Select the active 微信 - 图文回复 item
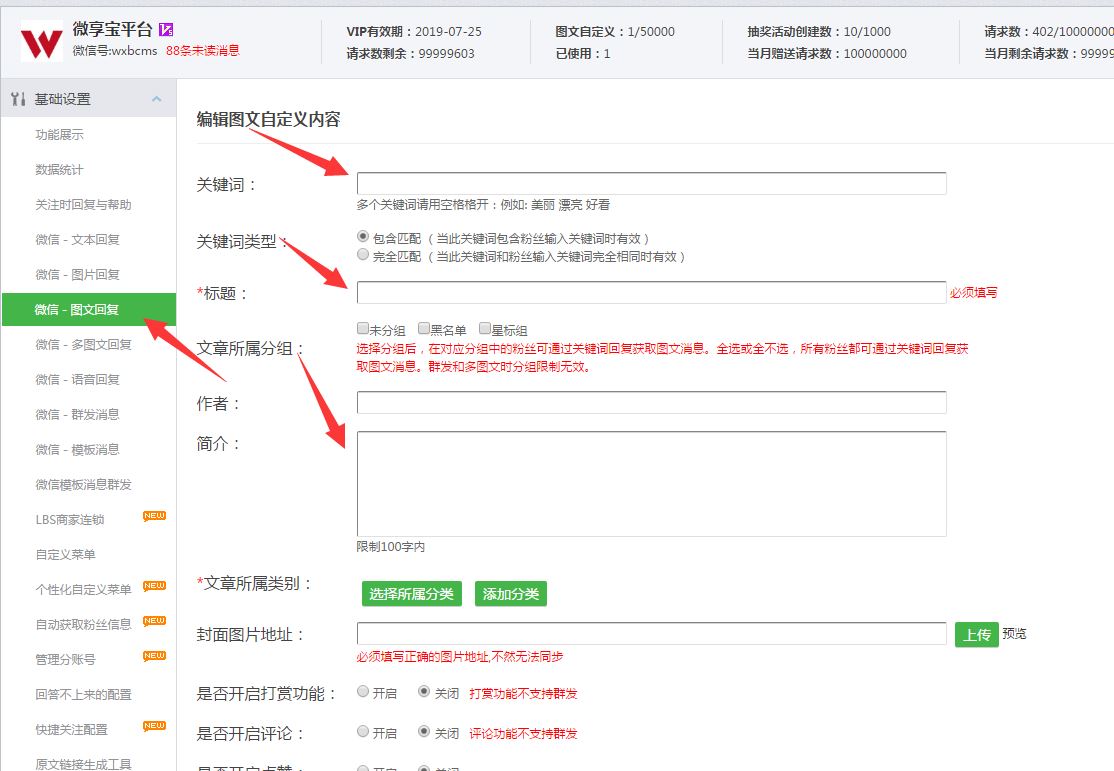1114x771 pixels. 89,309
